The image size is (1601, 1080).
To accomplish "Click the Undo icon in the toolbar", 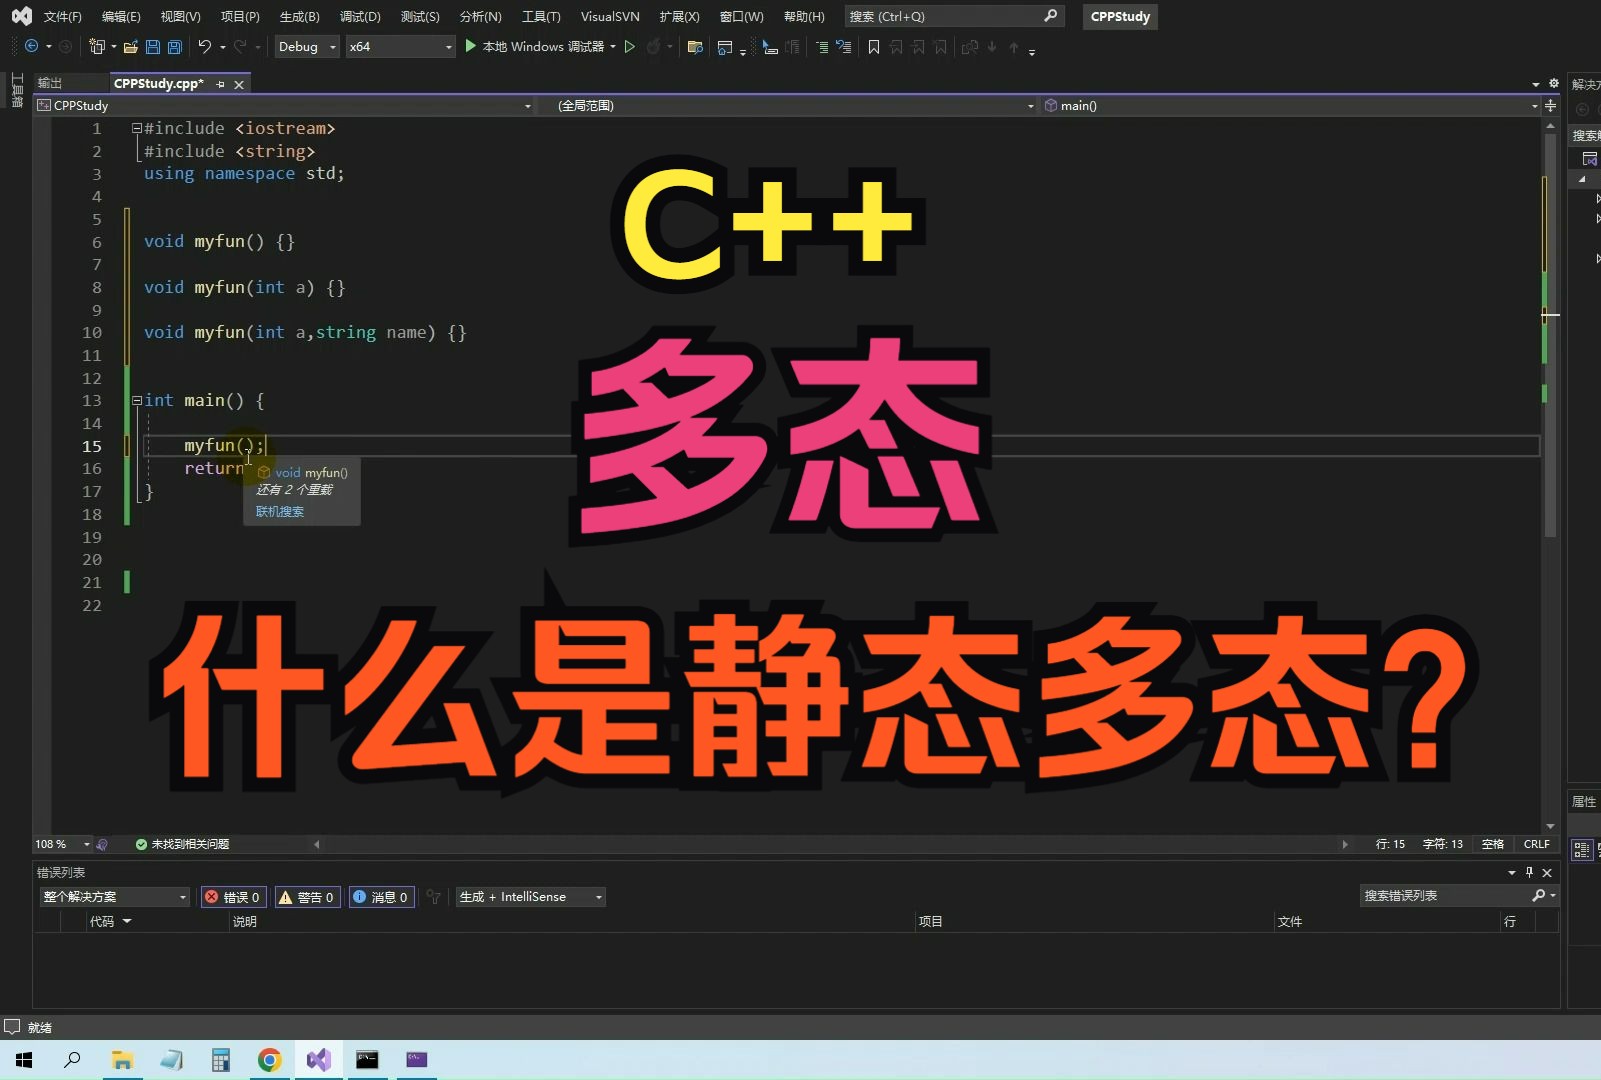I will pos(204,46).
